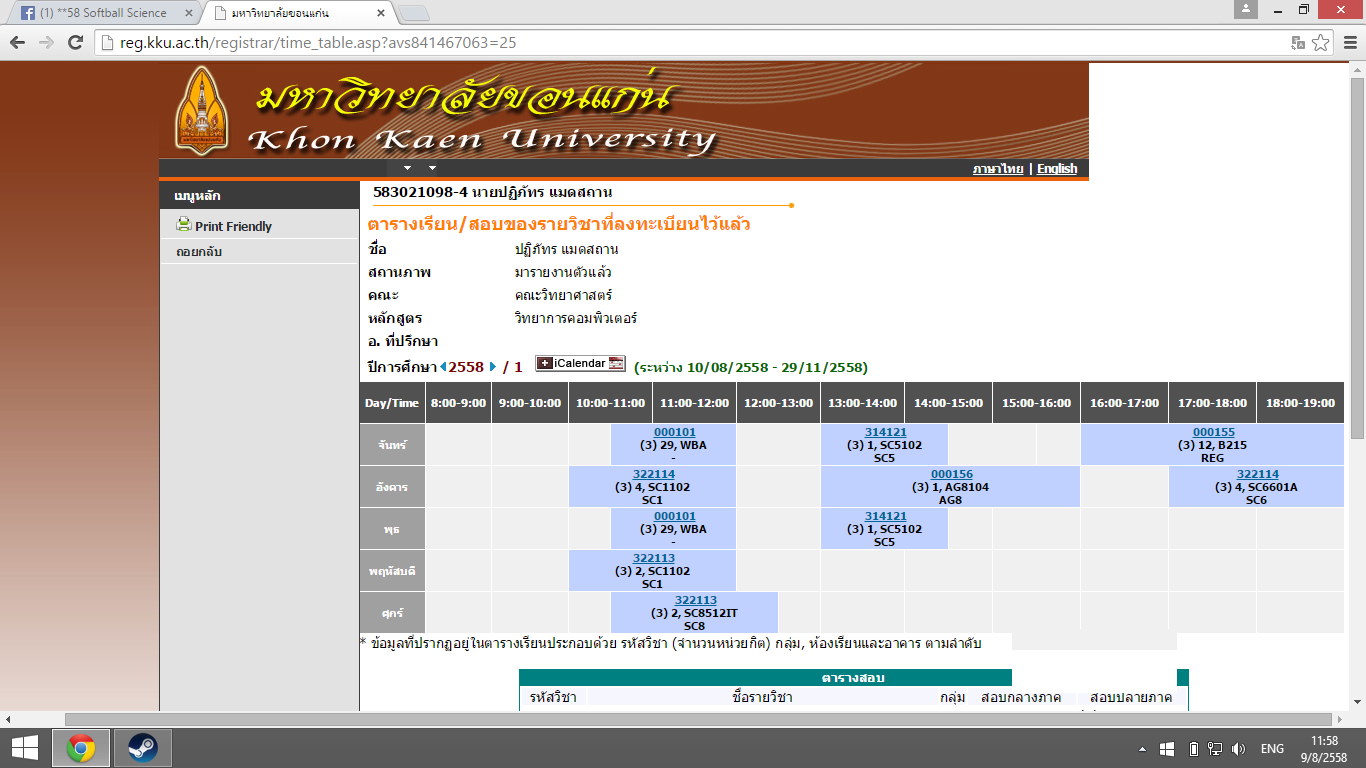The height and width of the screenshot is (768, 1366).
Task: Go to previous academic year with left arrow
Action: 443,367
